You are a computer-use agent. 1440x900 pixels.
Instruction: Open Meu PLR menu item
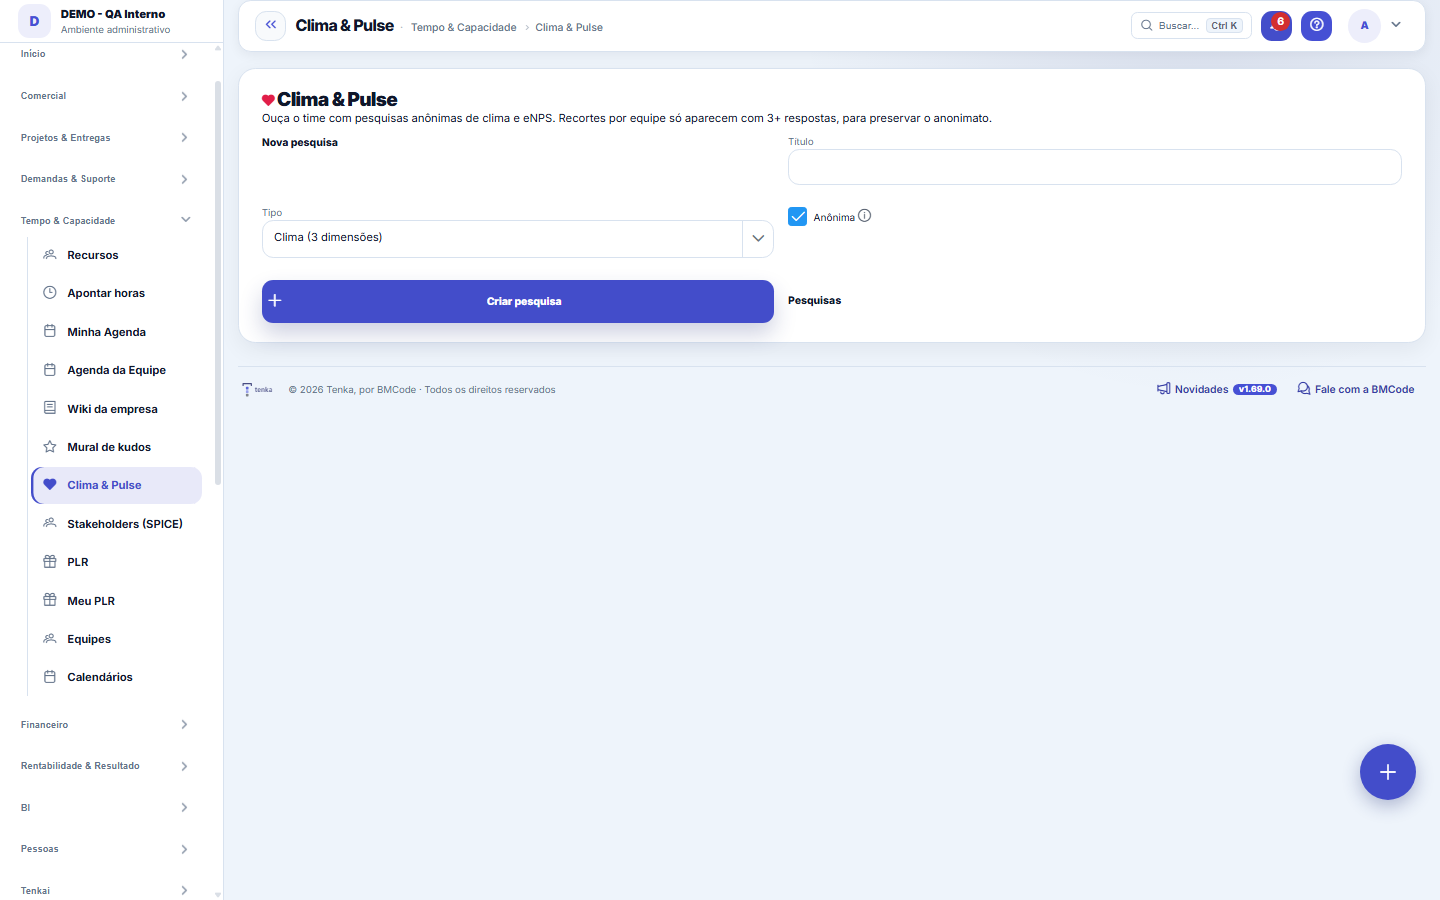117,601
